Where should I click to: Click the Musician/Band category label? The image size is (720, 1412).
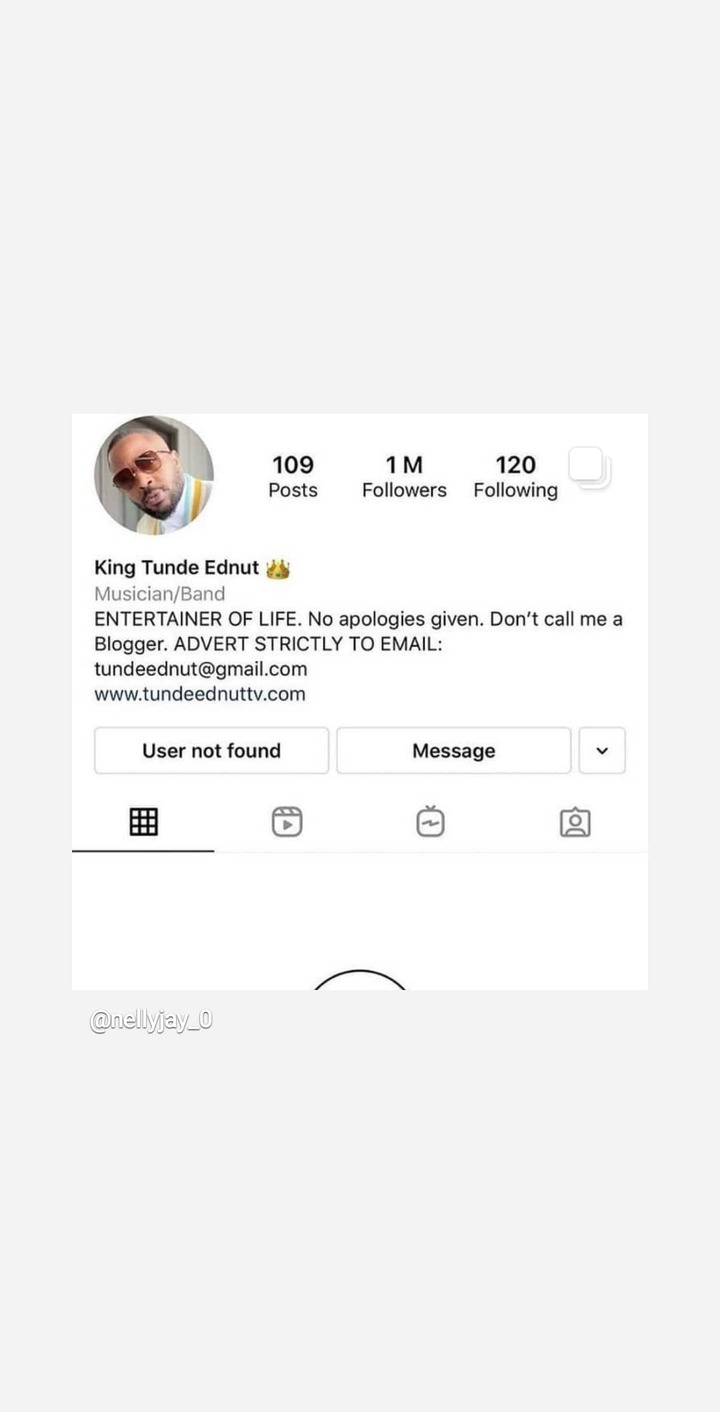(x=160, y=594)
